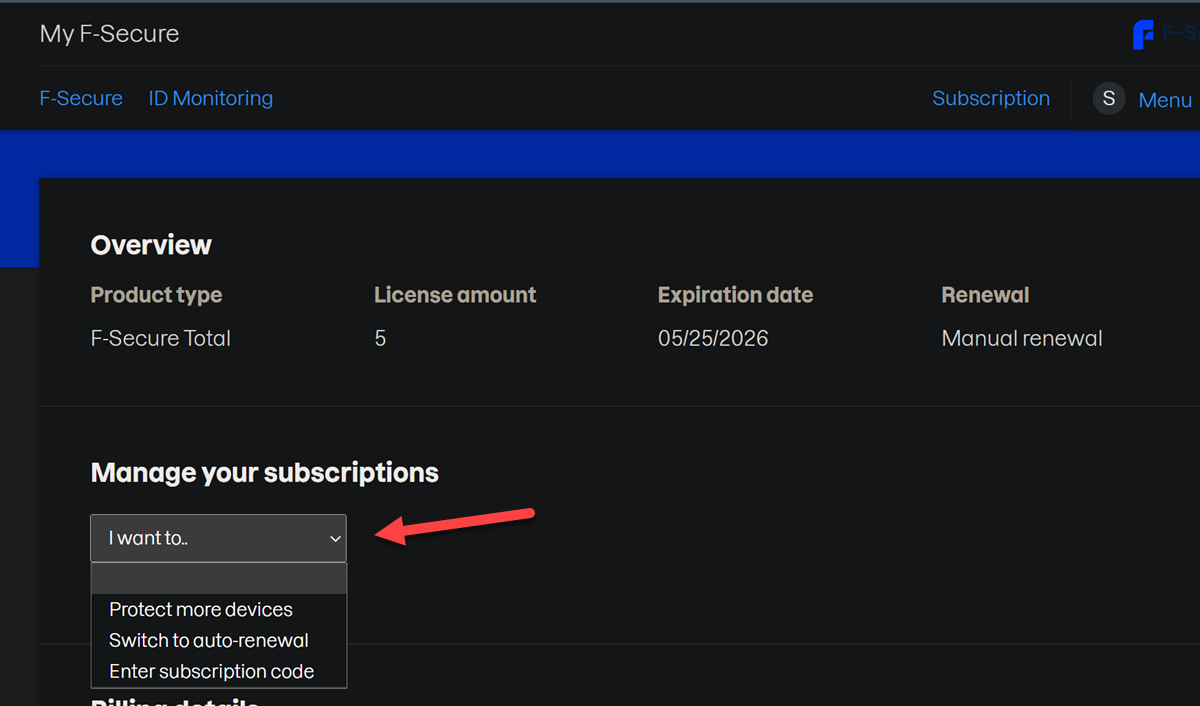The height and width of the screenshot is (706, 1200).
Task: Click the 'F-Secure Total' product value
Action: click(x=160, y=338)
